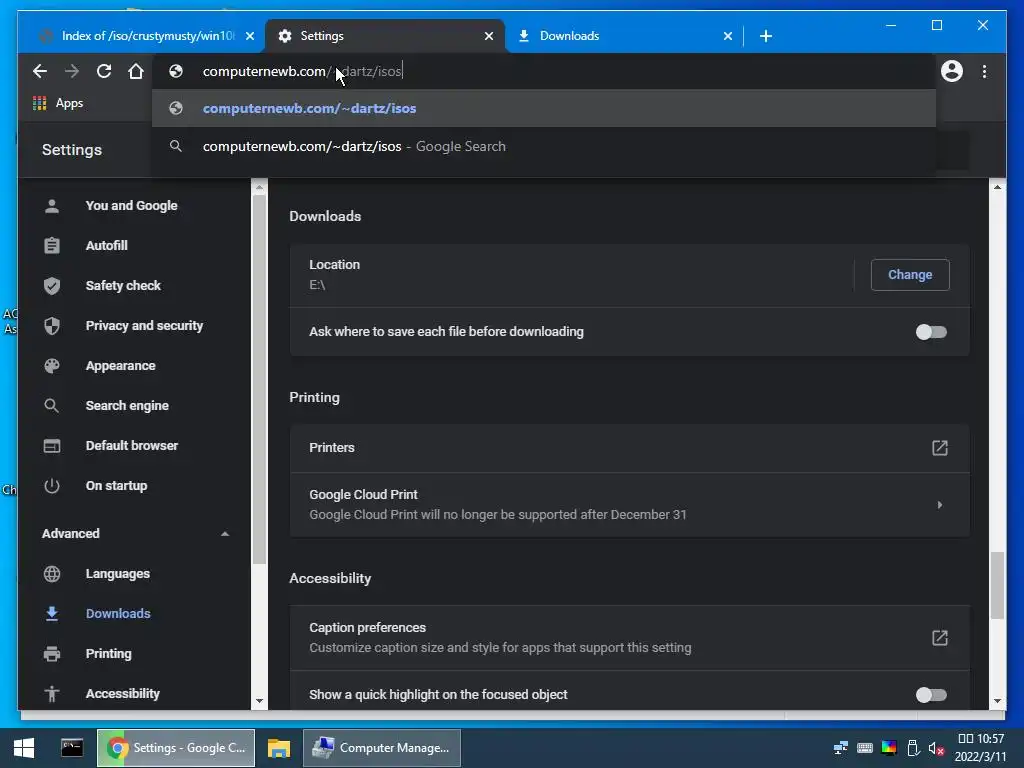
Task: Open You and Google settings
Action: (131, 206)
